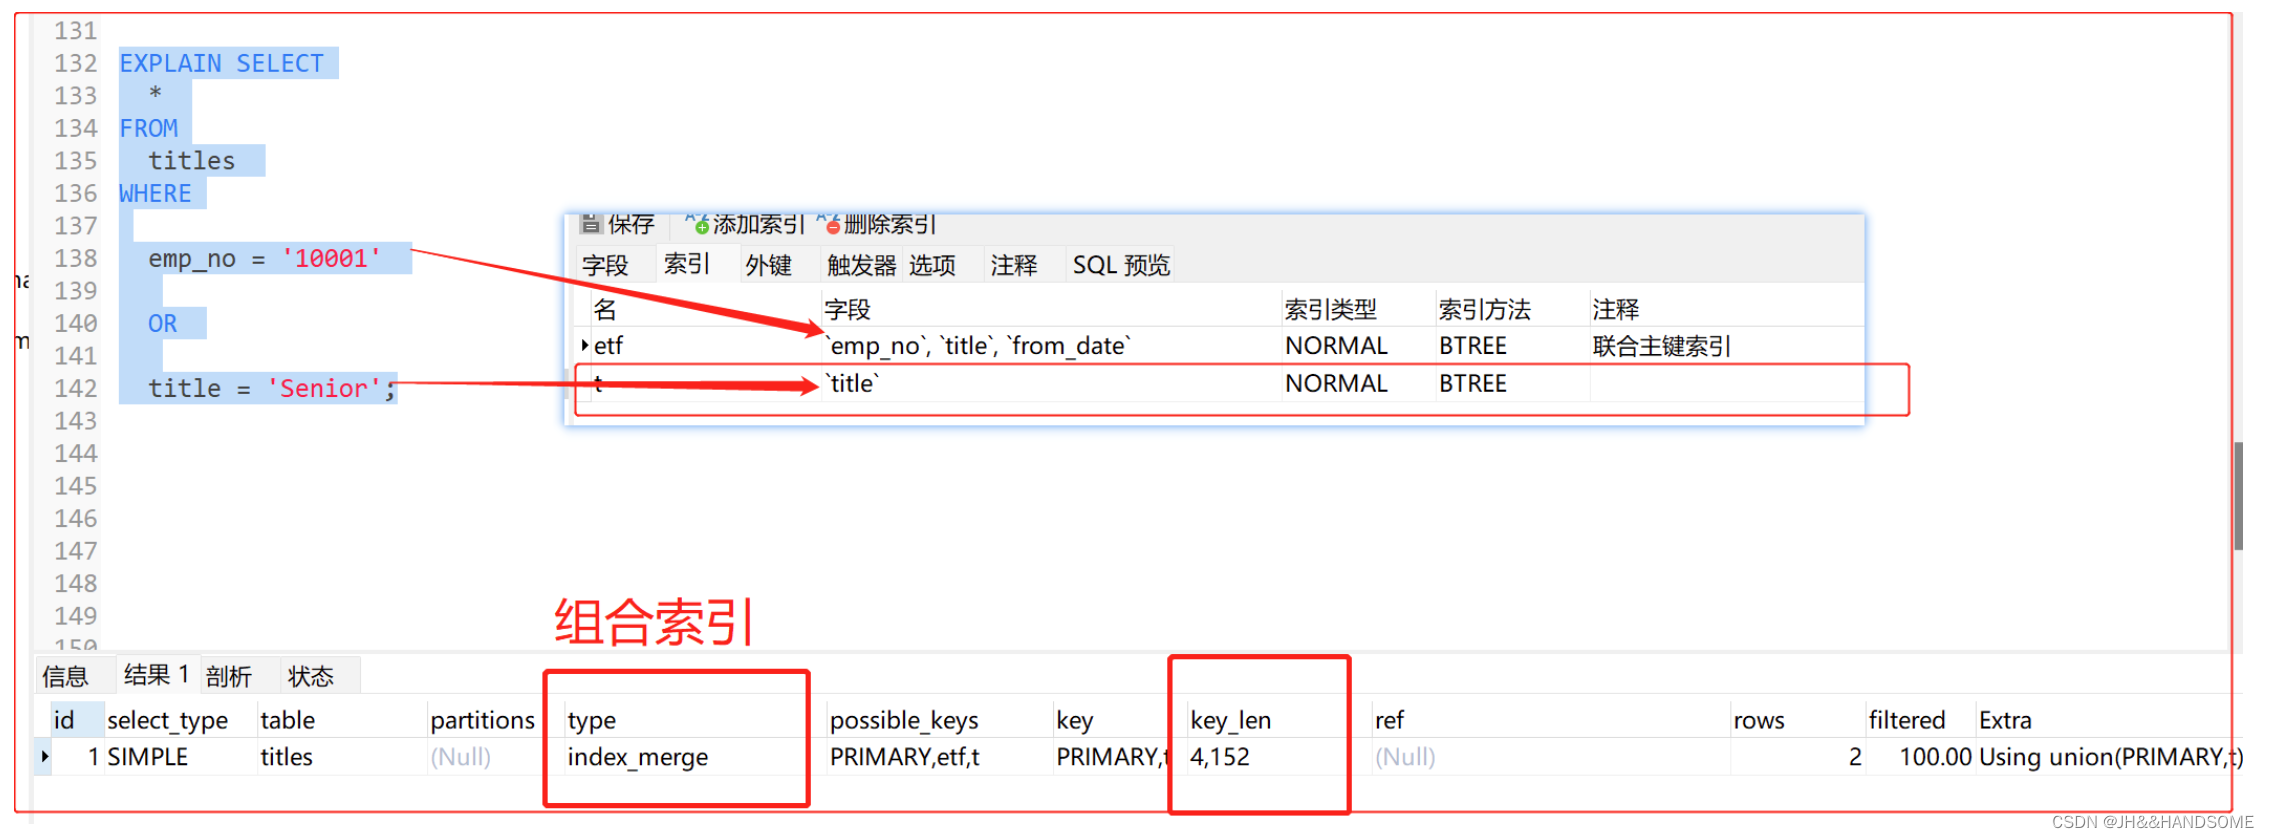Switch to the 选项 tab

(933, 265)
